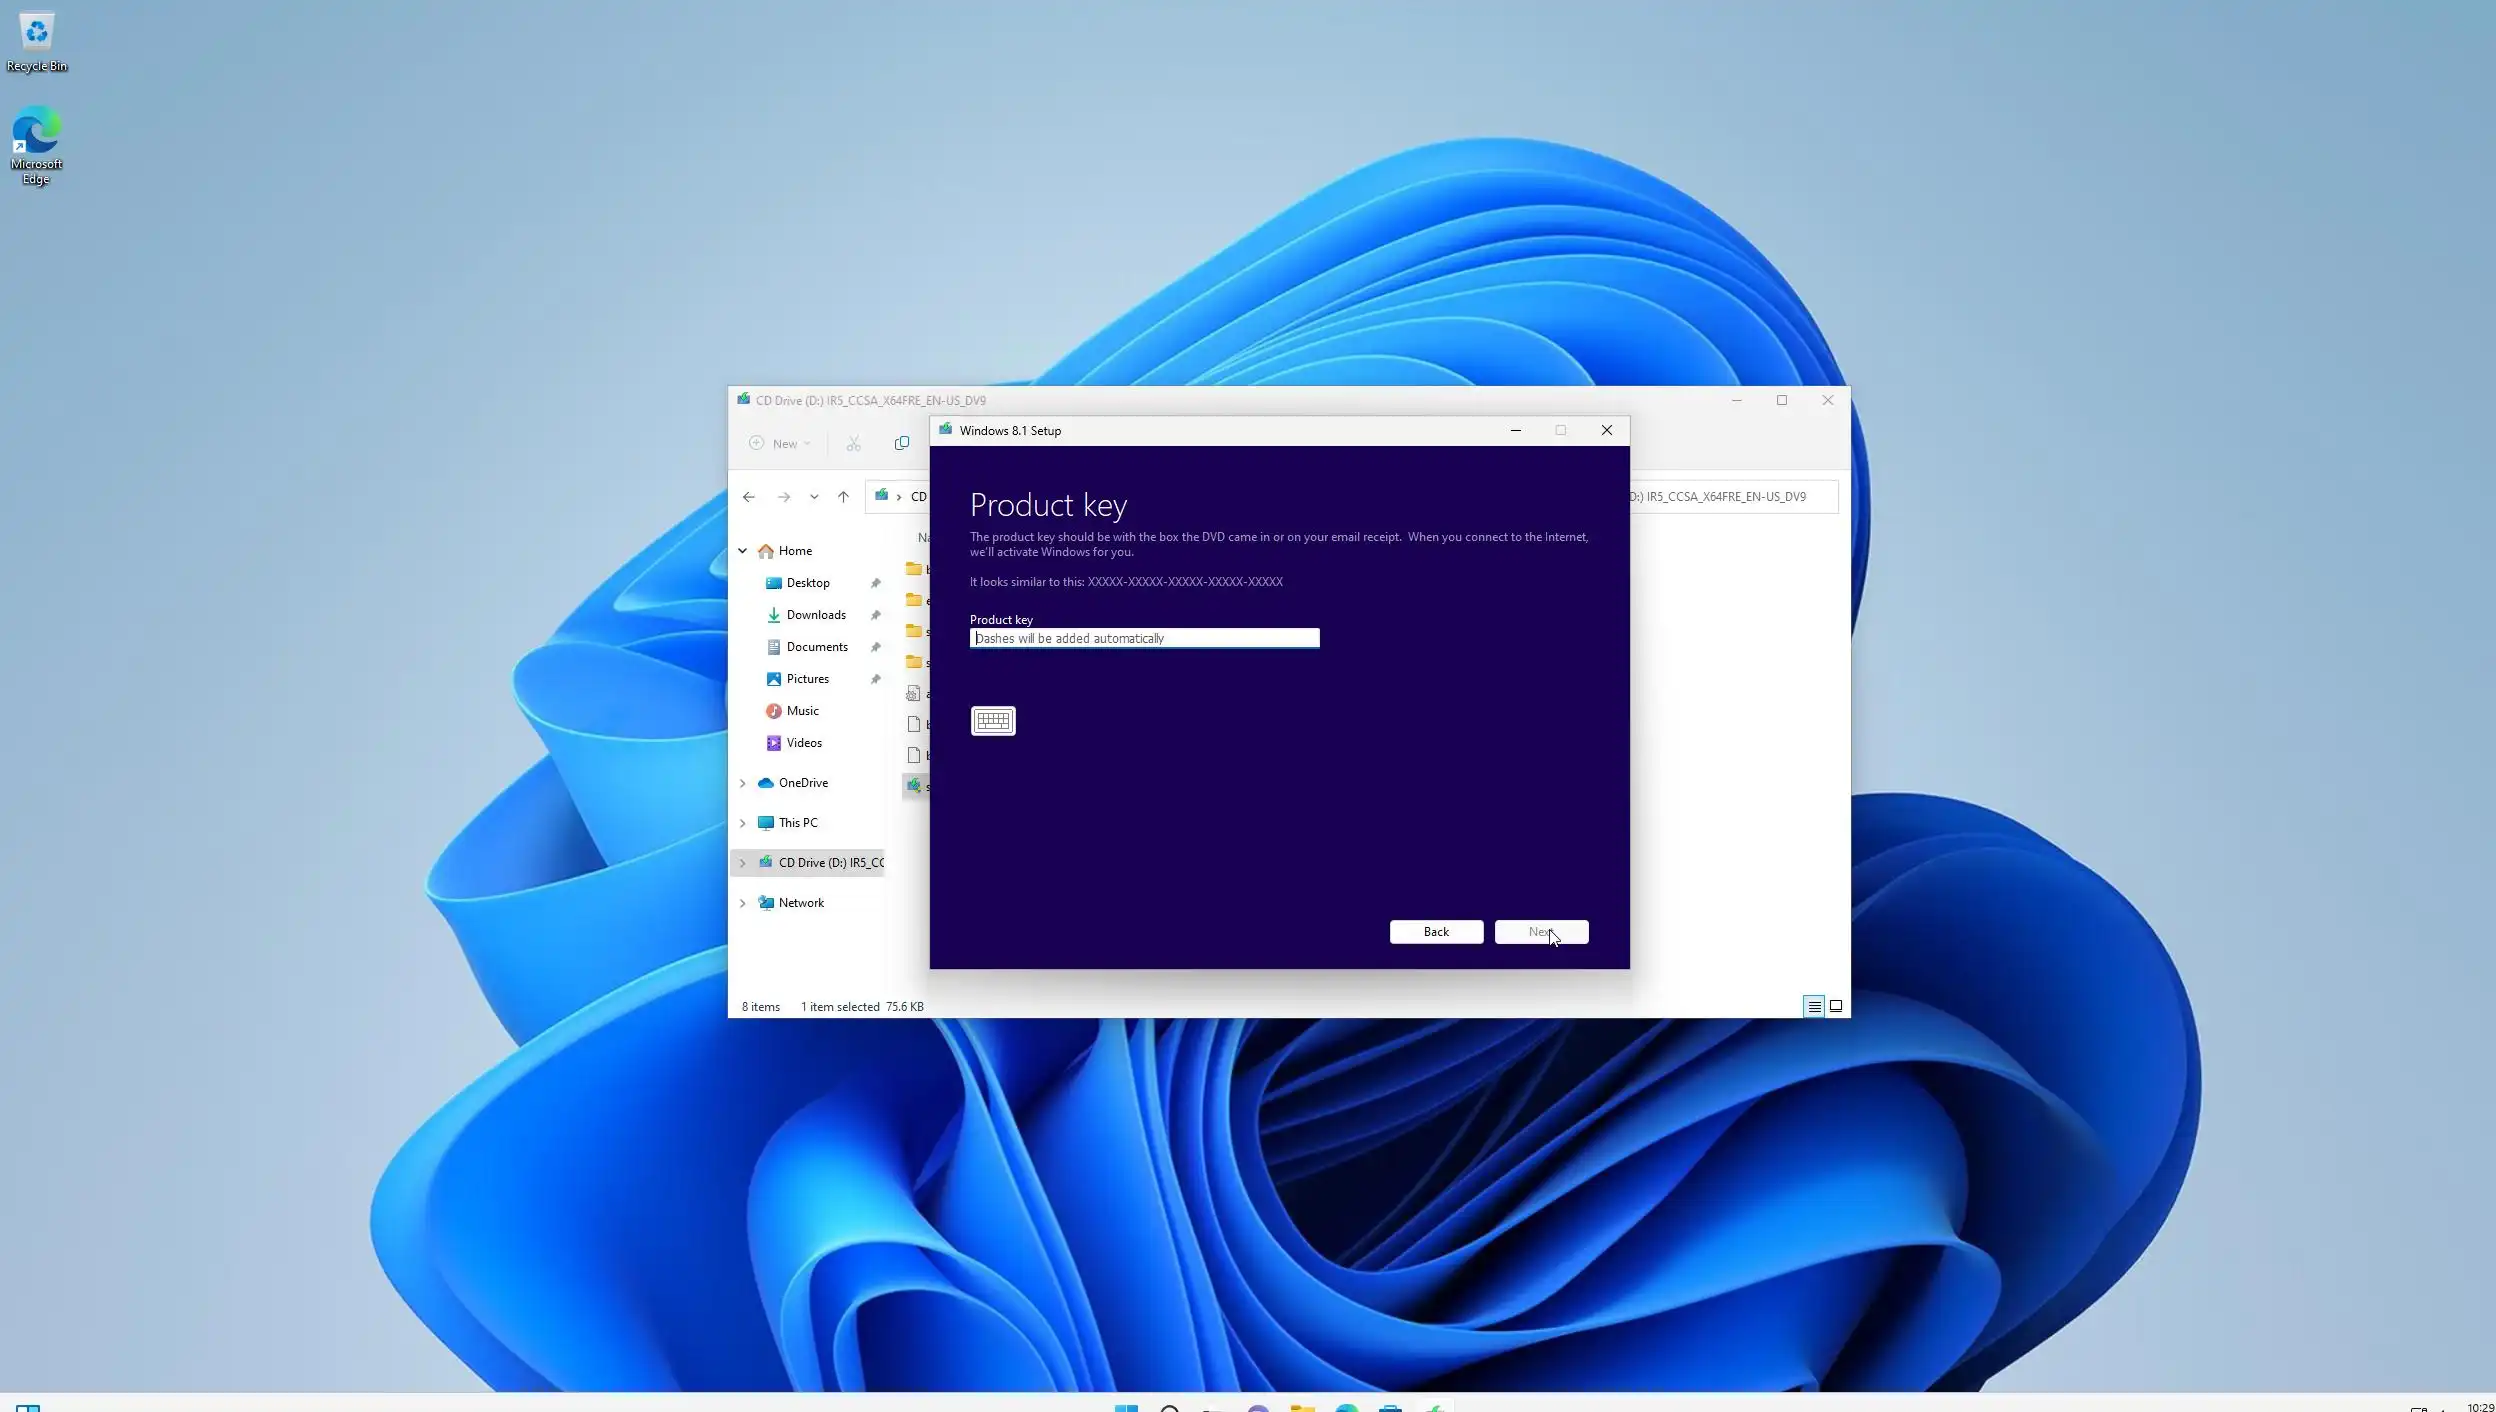Expand the OneDrive tree node
2496x1412 pixels.
pyautogui.click(x=742, y=783)
